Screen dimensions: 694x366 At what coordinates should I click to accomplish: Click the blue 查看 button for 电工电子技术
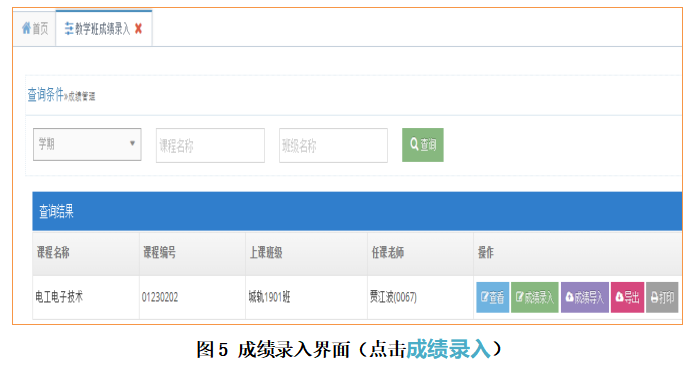click(492, 297)
